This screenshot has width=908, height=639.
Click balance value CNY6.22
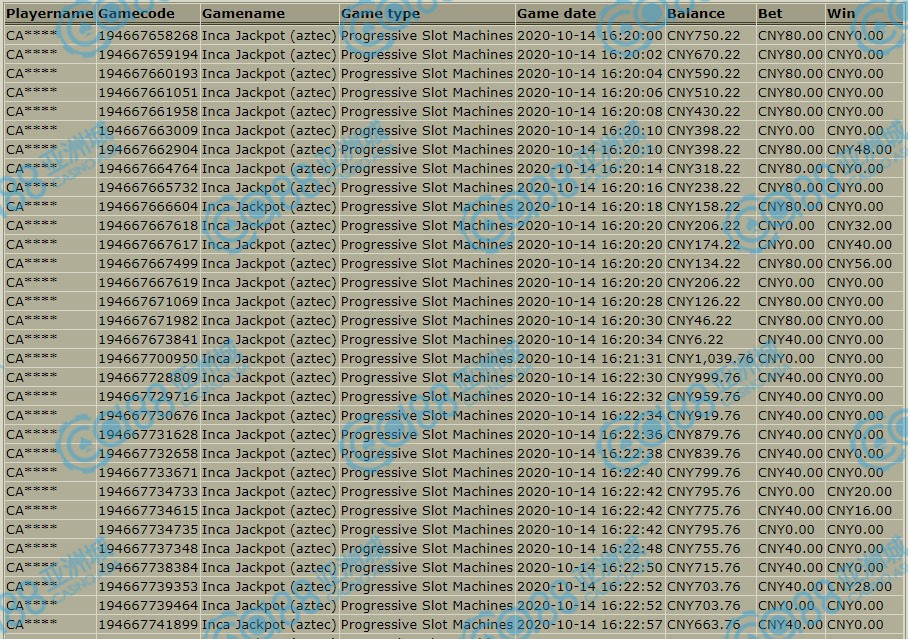(695, 339)
